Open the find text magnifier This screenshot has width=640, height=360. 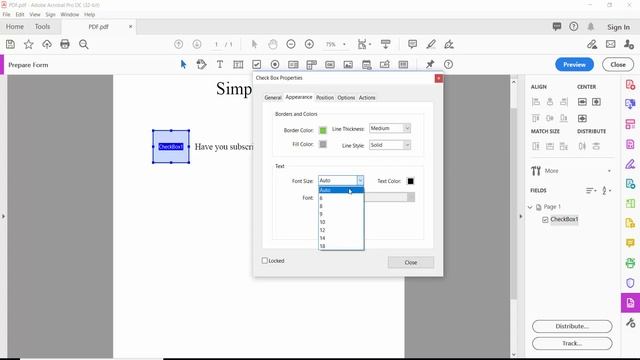coord(84,44)
